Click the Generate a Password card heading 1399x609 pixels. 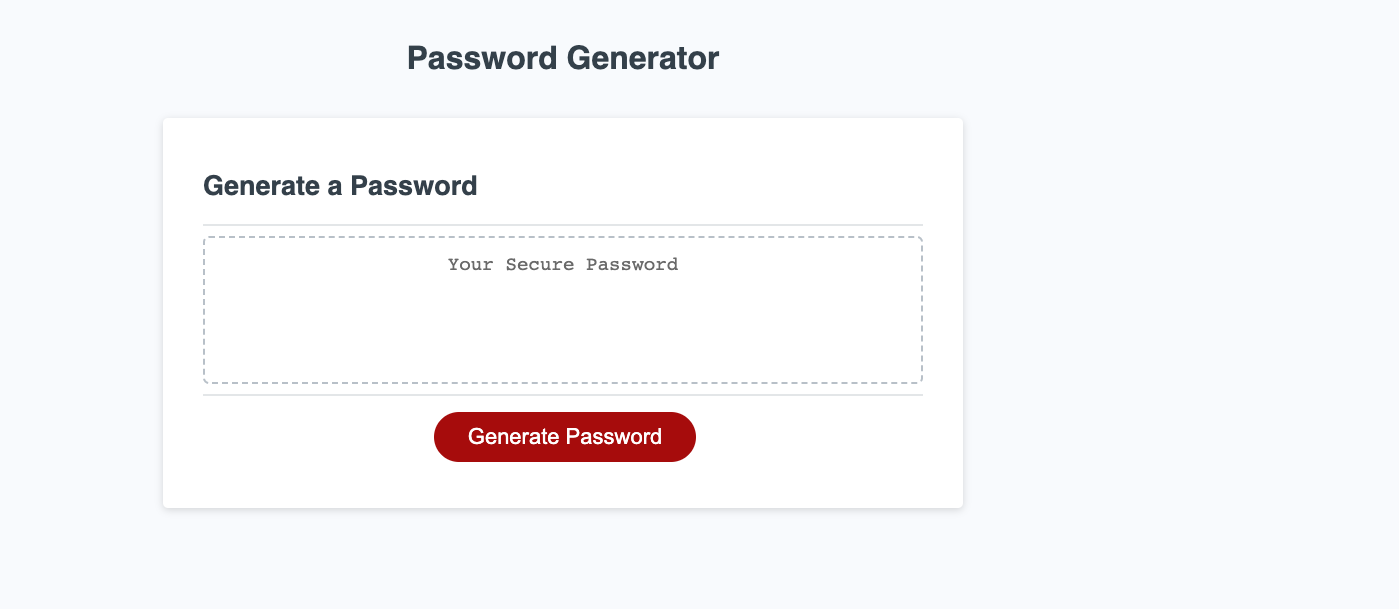coord(340,186)
